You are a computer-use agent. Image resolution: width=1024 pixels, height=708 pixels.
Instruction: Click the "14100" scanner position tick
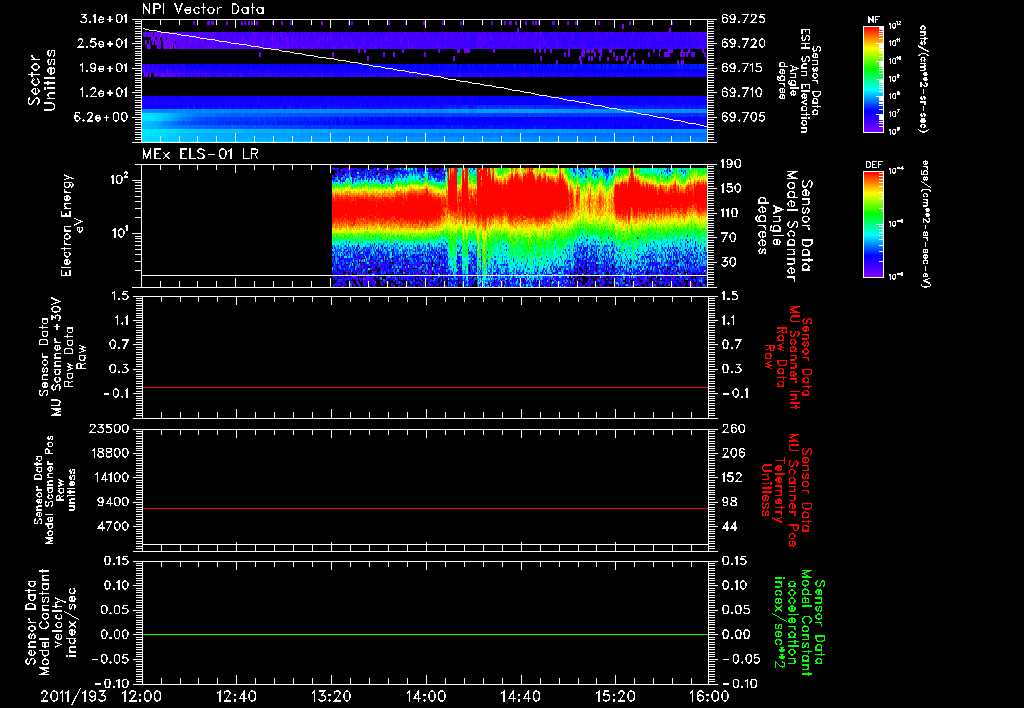108,477
